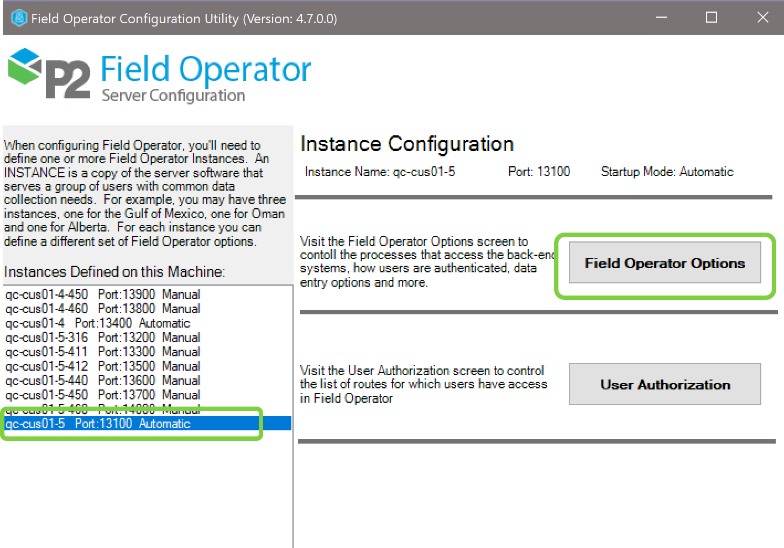Click the Instance Configuration heading
The image size is (784, 548).
click(x=407, y=144)
